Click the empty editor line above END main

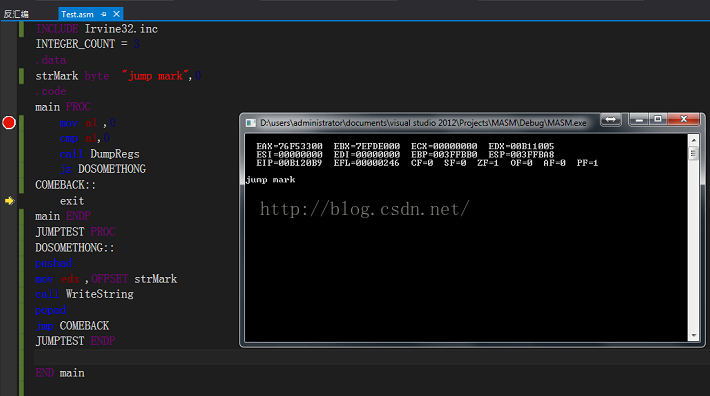[x=371, y=357]
